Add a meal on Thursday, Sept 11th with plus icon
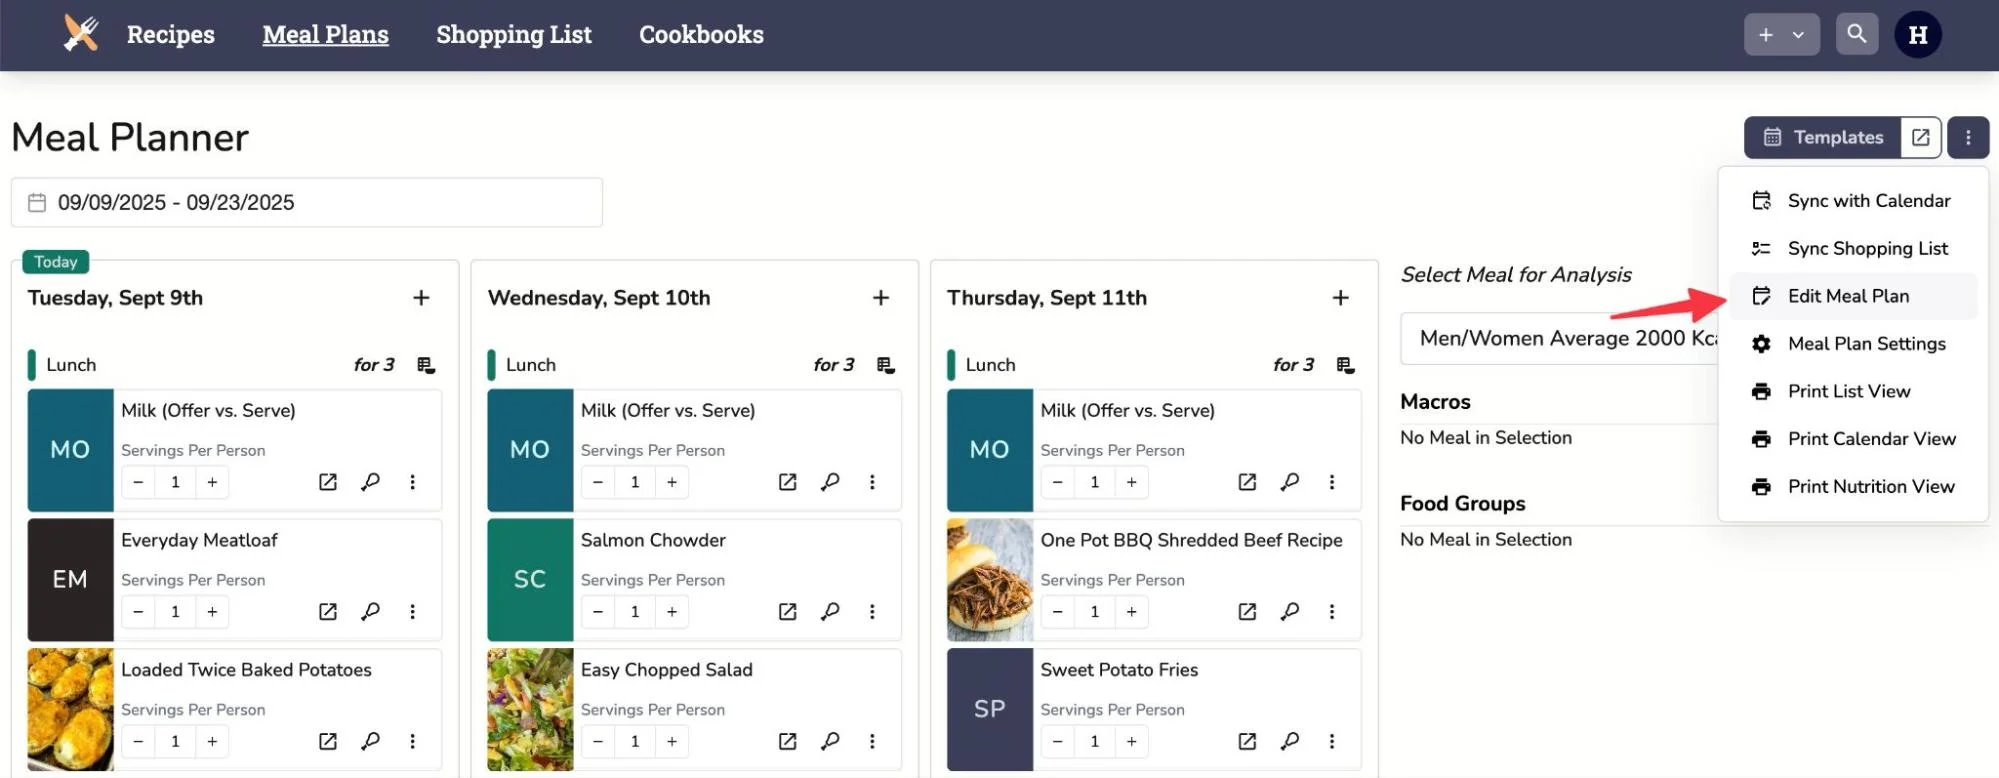Viewport: 1999px width, 778px height. click(1340, 297)
